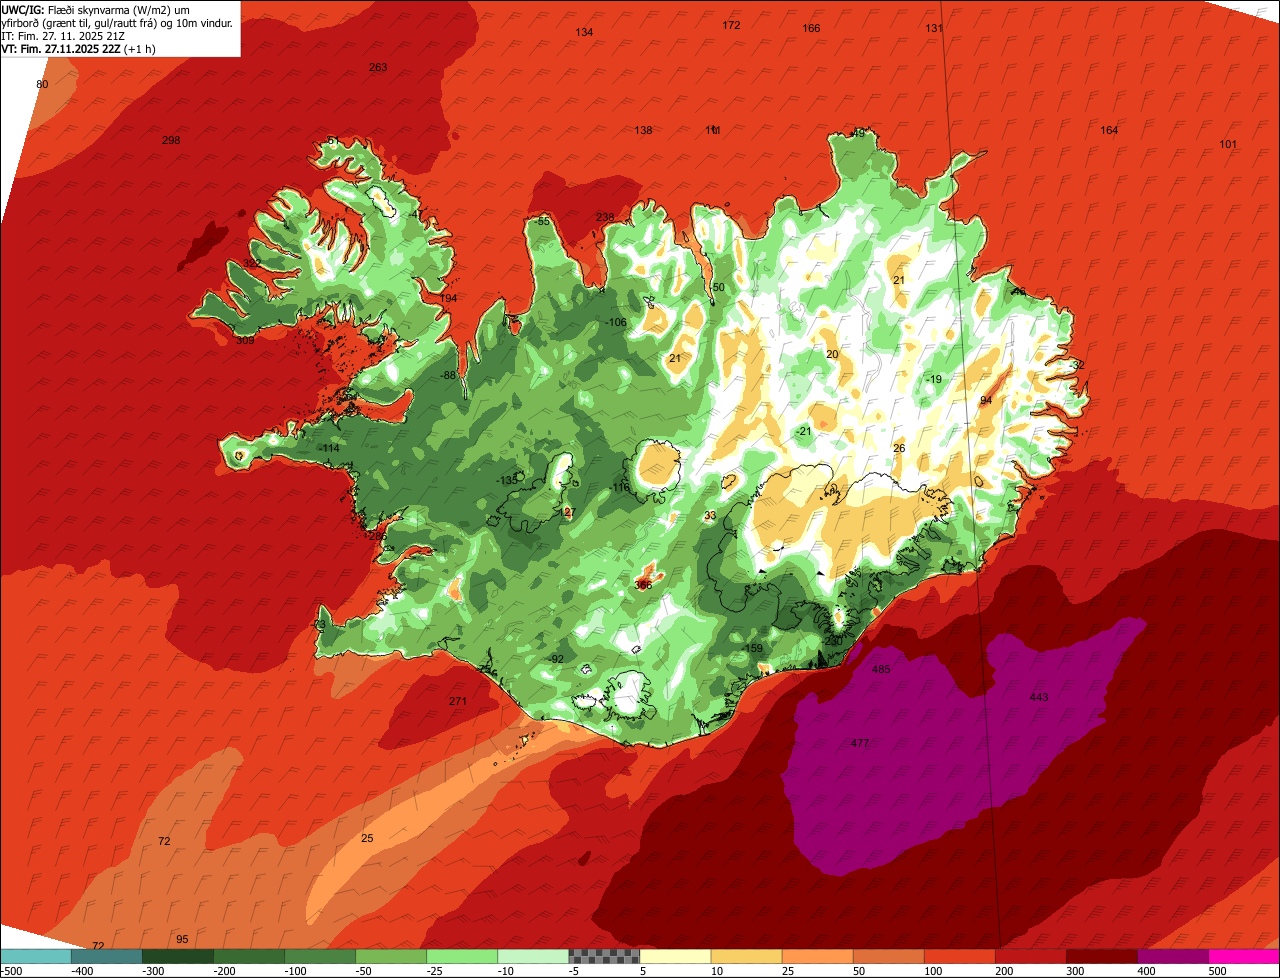Click the 164 value over the northeast sea
The image size is (1280, 978).
click(x=1109, y=130)
